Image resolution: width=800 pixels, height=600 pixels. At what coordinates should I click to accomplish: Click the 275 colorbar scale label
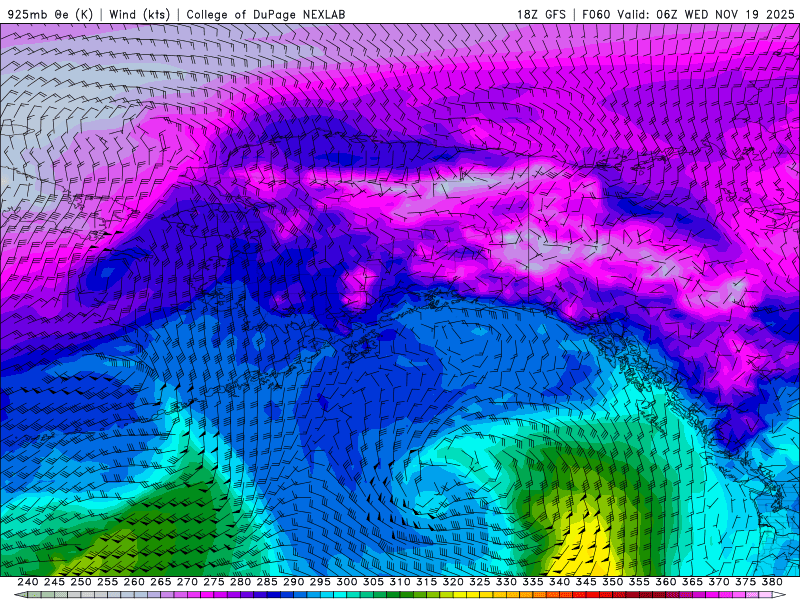[x=214, y=582]
